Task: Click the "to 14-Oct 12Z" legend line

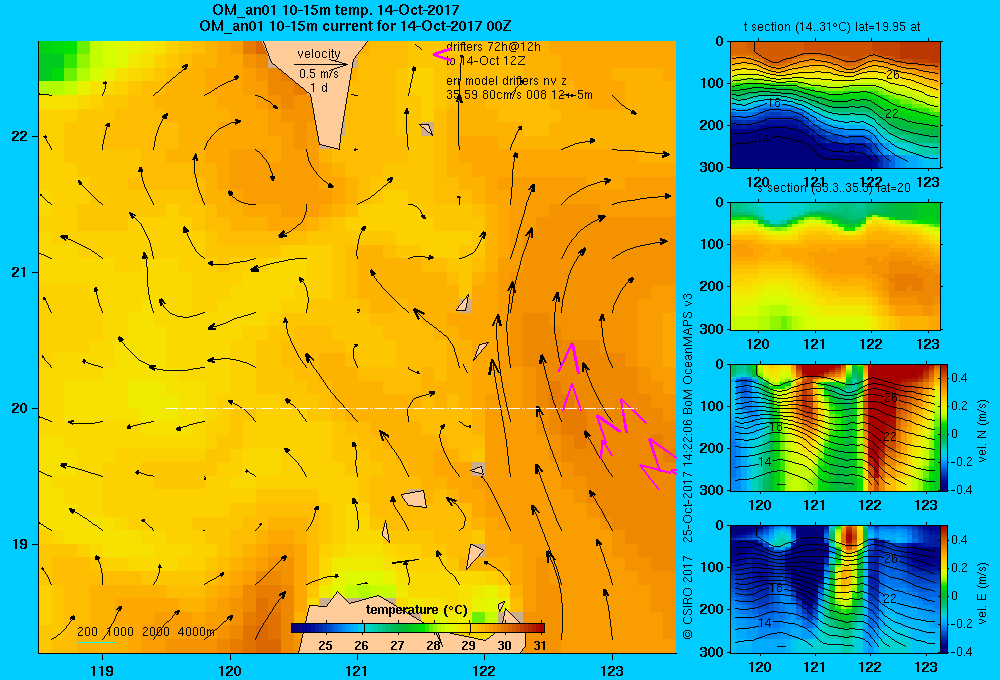Action: [485, 61]
